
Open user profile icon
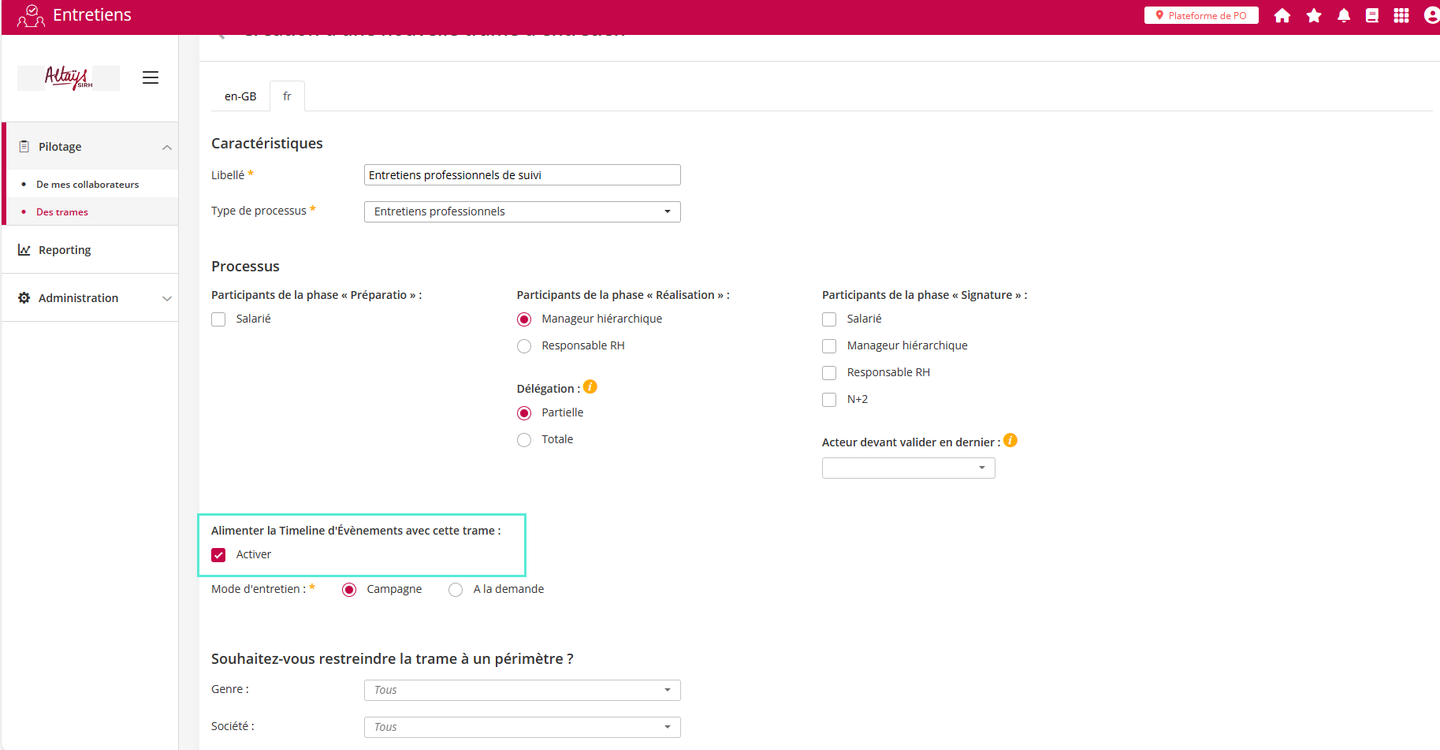pyautogui.click(x=1430, y=16)
